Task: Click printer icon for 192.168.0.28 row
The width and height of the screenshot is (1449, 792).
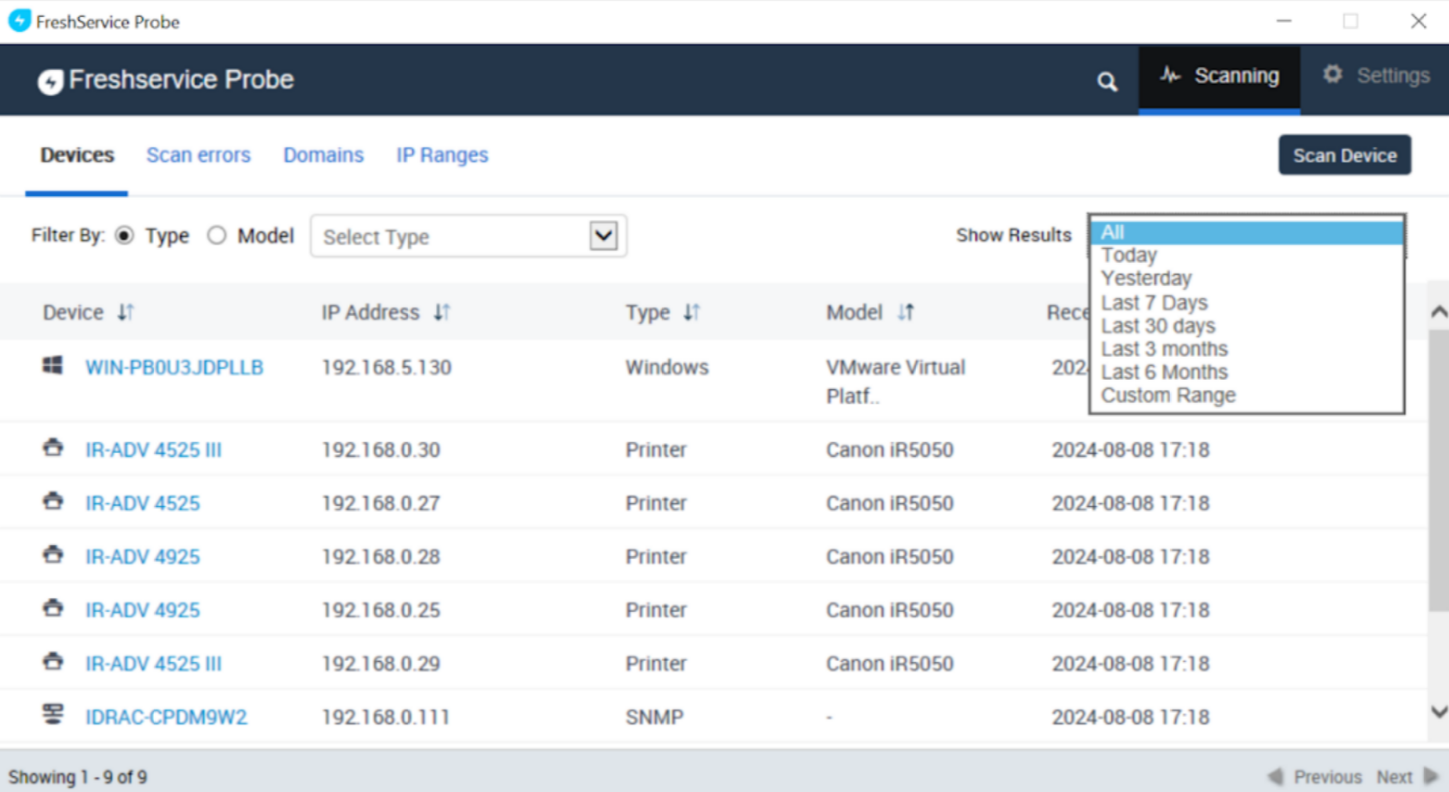Action: pyautogui.click(x=53, y=554)
